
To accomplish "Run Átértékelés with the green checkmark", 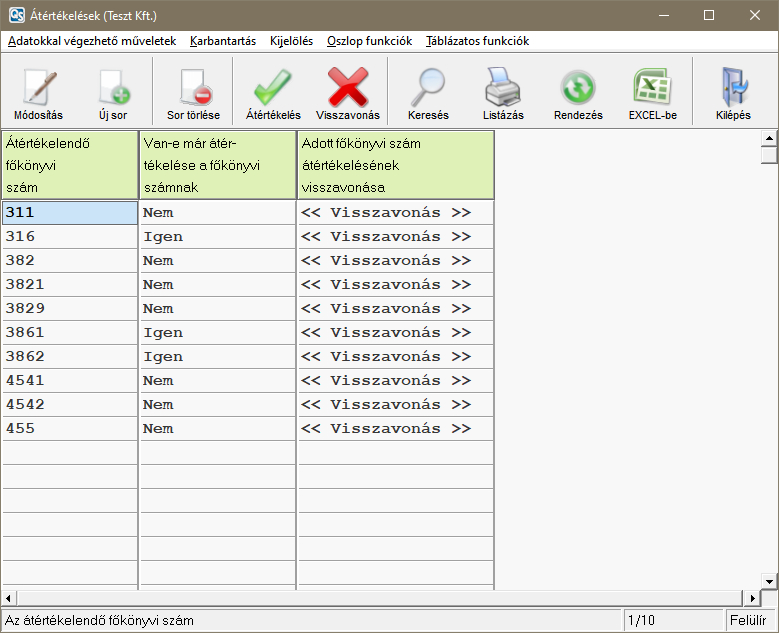I will coord(273,92).
